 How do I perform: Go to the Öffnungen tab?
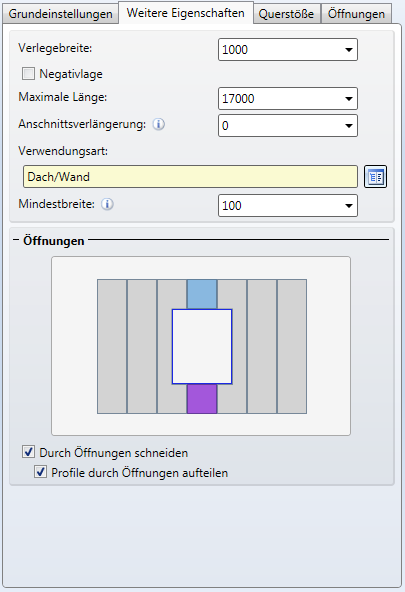pyautogui.click(x=356, y=14)
